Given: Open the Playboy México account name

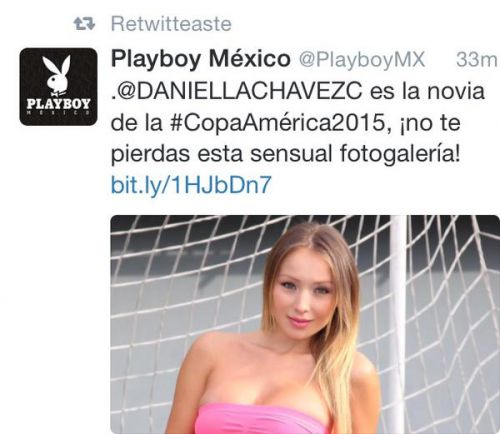Looking at the screenshot, I should coord(201,59).
